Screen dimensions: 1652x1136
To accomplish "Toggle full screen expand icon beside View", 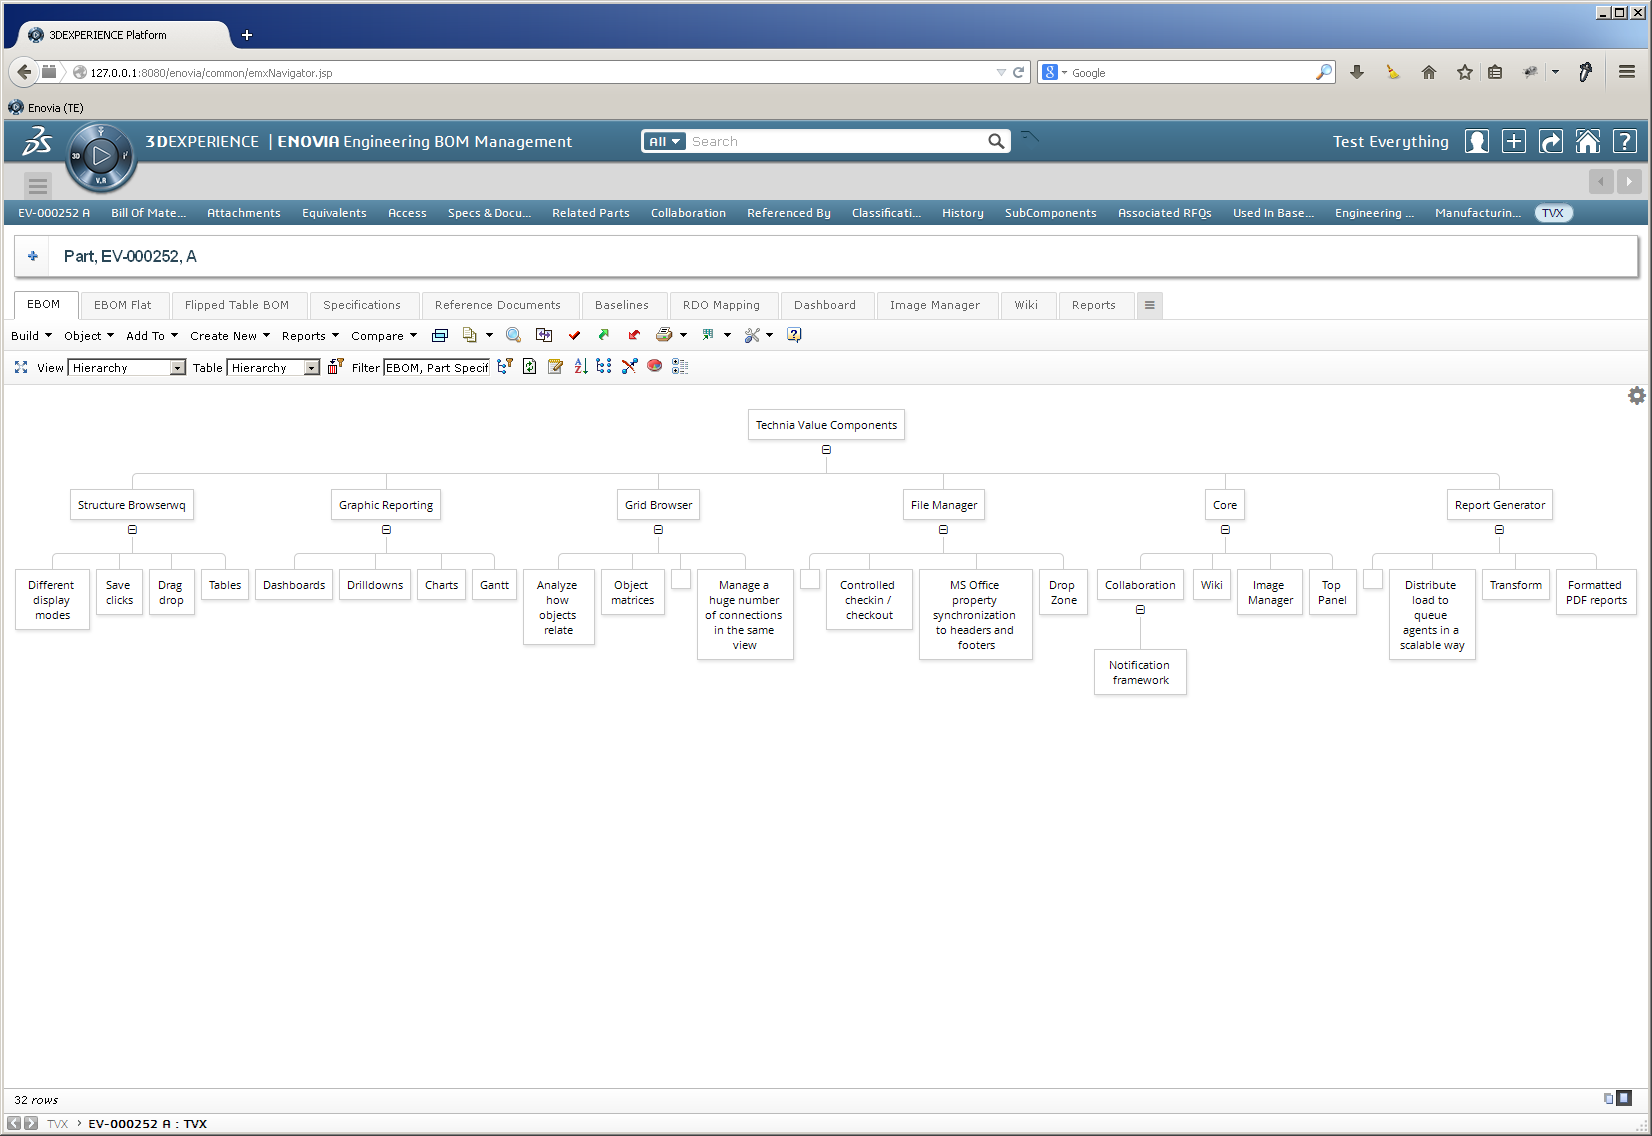I will pyautogui.click(x=21, y=368).
